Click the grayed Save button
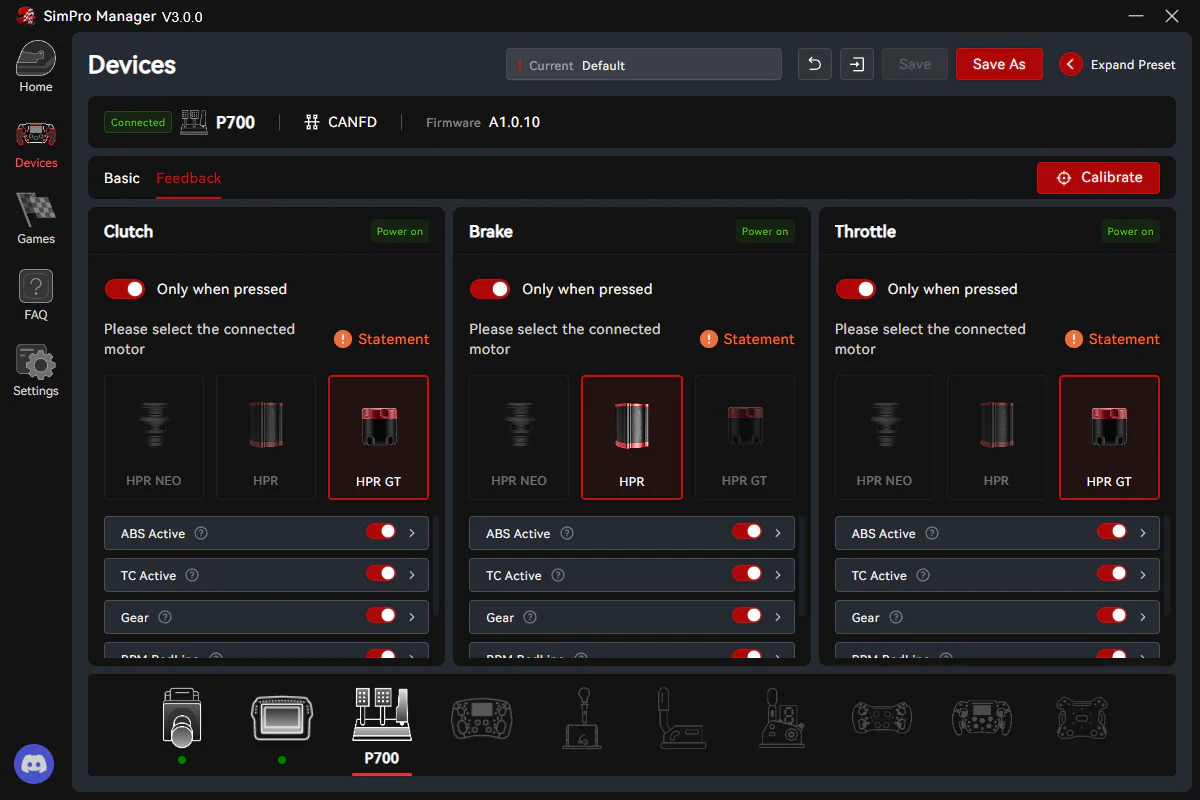Viewport: 1200px width, 800px height. pyautogui.click(x=915, y=64)
